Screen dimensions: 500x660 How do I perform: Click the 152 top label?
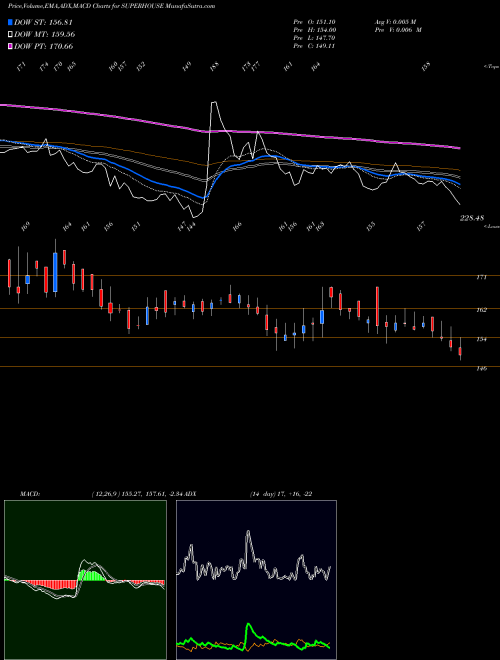[x=141, y=66]
